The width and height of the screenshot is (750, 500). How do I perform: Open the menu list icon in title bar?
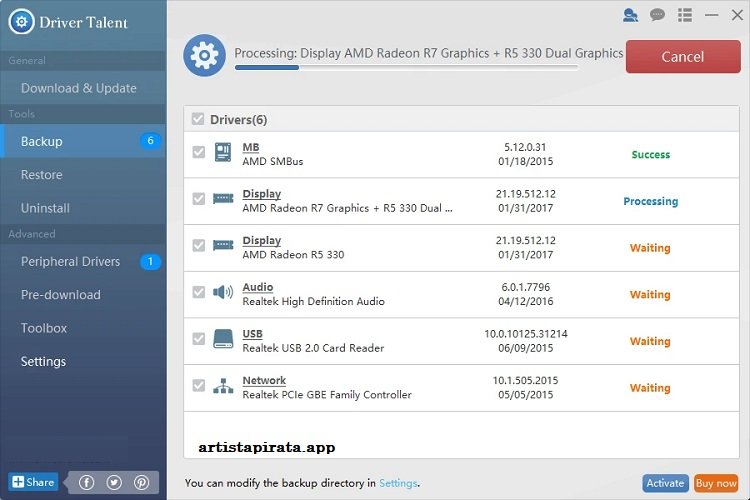pyautogui.click(x=685, y=15)
